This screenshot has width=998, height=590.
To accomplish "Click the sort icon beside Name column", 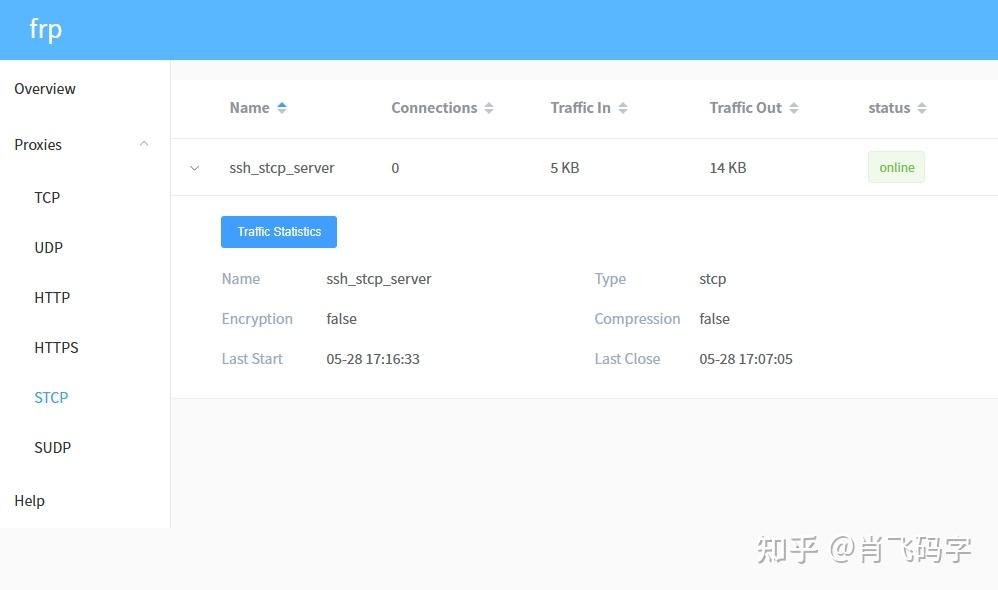I will [x=280, y=107].
